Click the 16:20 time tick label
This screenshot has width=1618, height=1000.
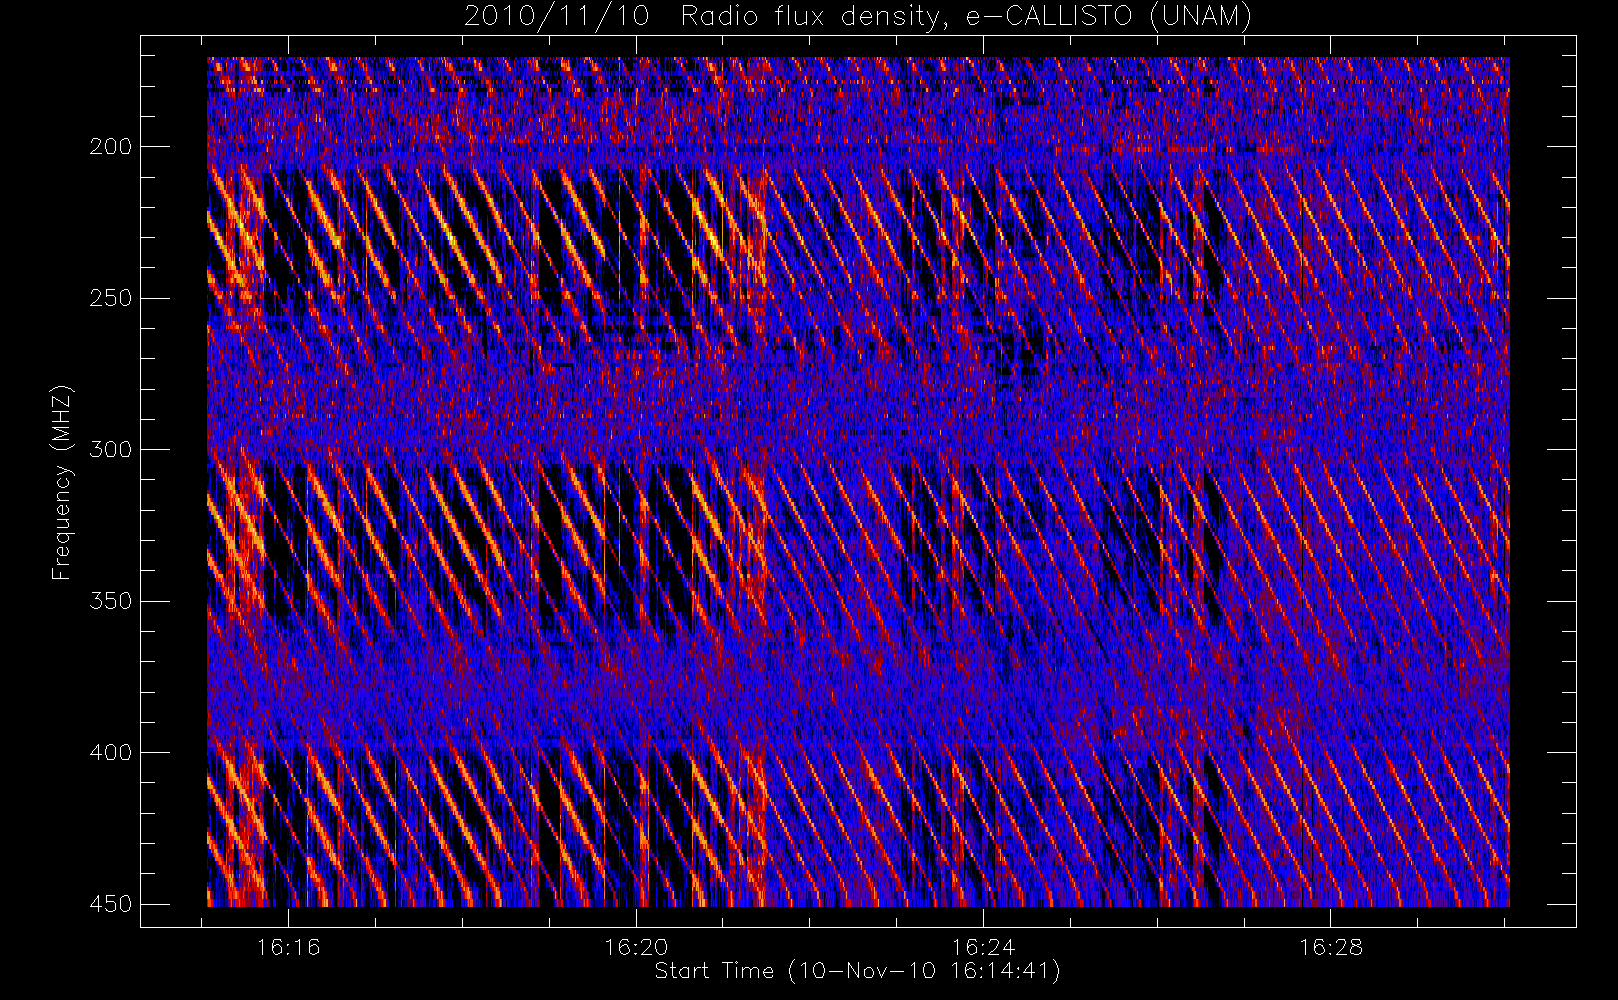click(x=636, y=947)
